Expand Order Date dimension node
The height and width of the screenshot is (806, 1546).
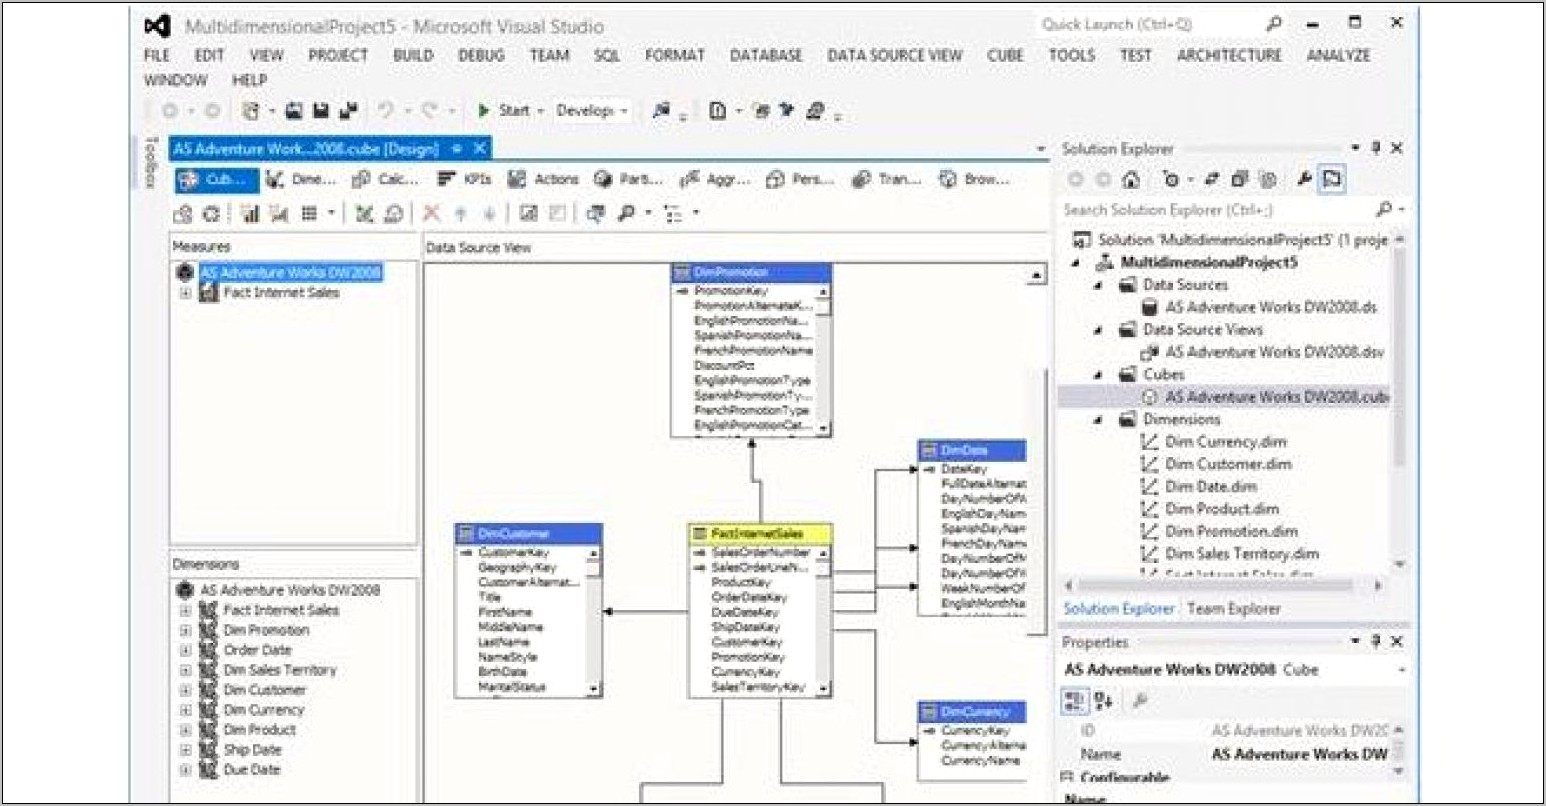(x=185, y=651)
